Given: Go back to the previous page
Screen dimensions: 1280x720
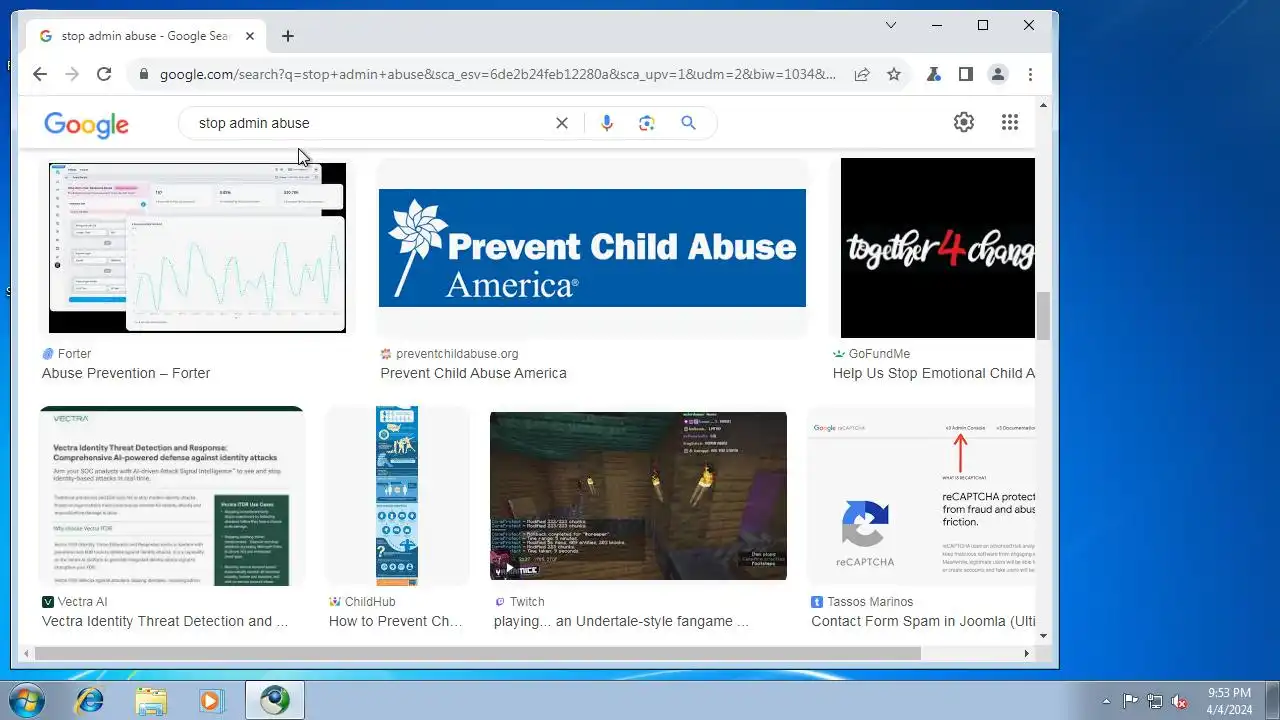Looking at the screenshot, I should pos(40,74).
